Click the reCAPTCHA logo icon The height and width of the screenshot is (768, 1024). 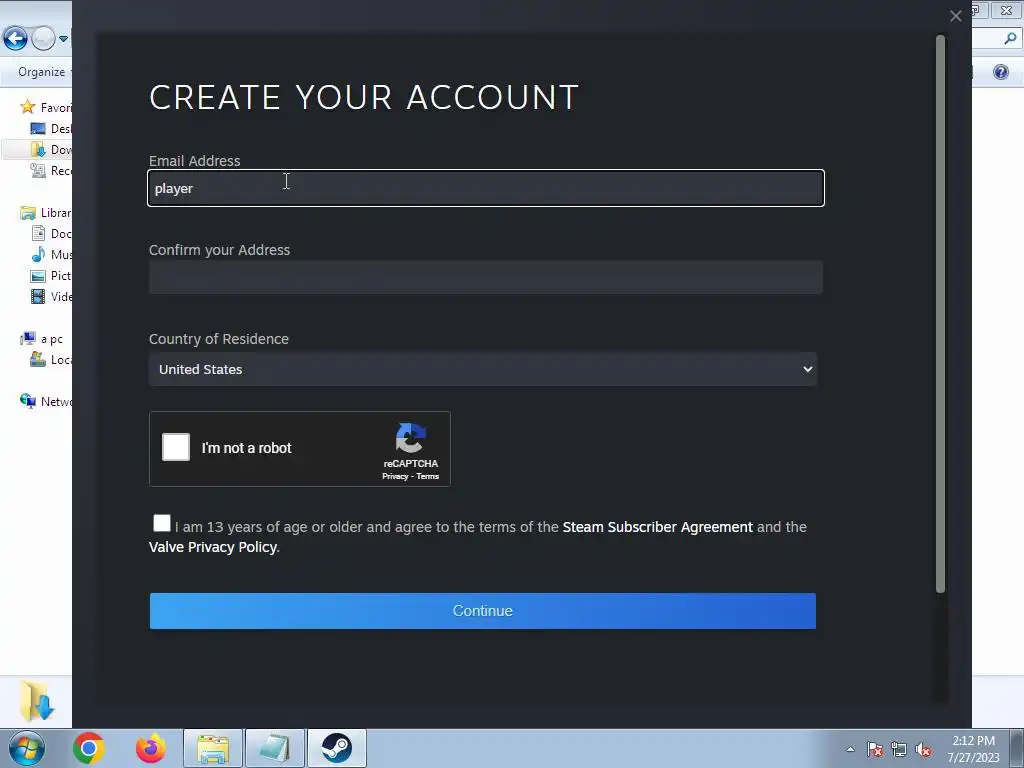coord(411,438)
